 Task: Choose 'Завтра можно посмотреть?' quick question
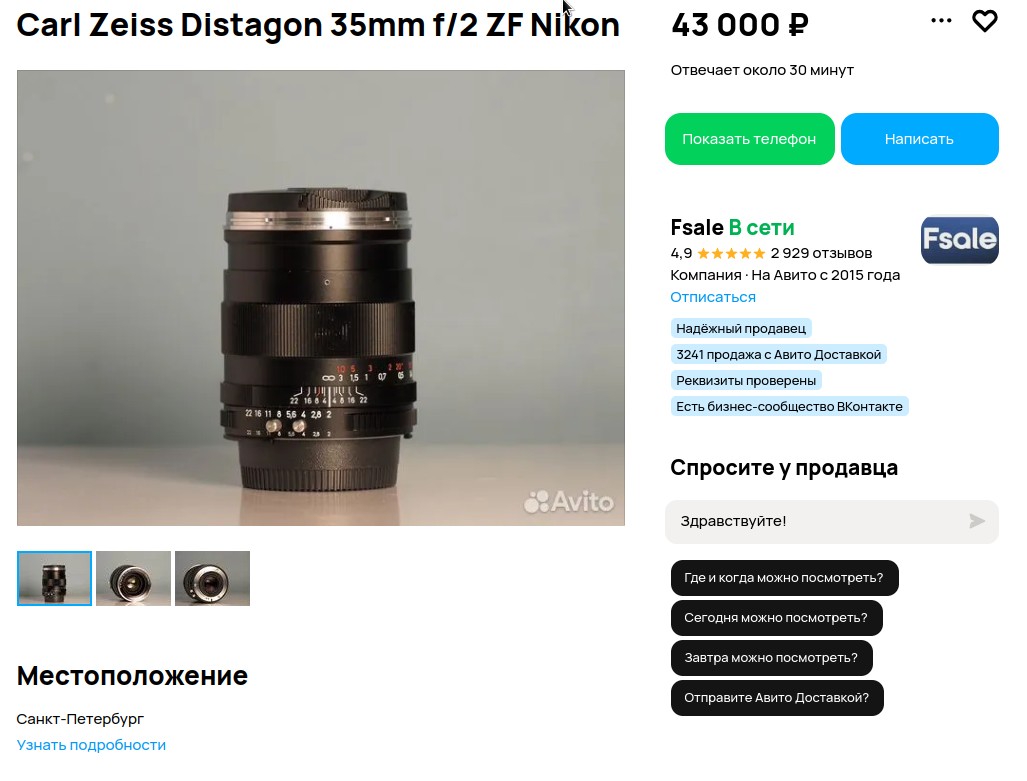click(x=771, y=658)
